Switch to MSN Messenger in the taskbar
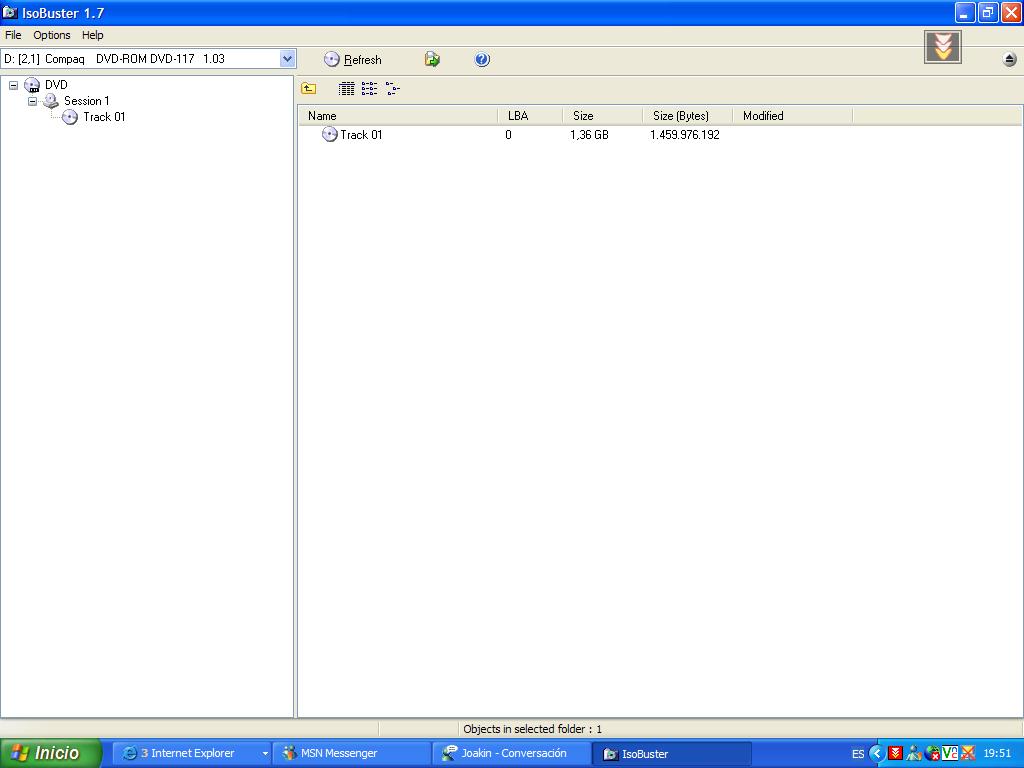Viewport: 1024px width, 768px height. click(x=351, y=754)
